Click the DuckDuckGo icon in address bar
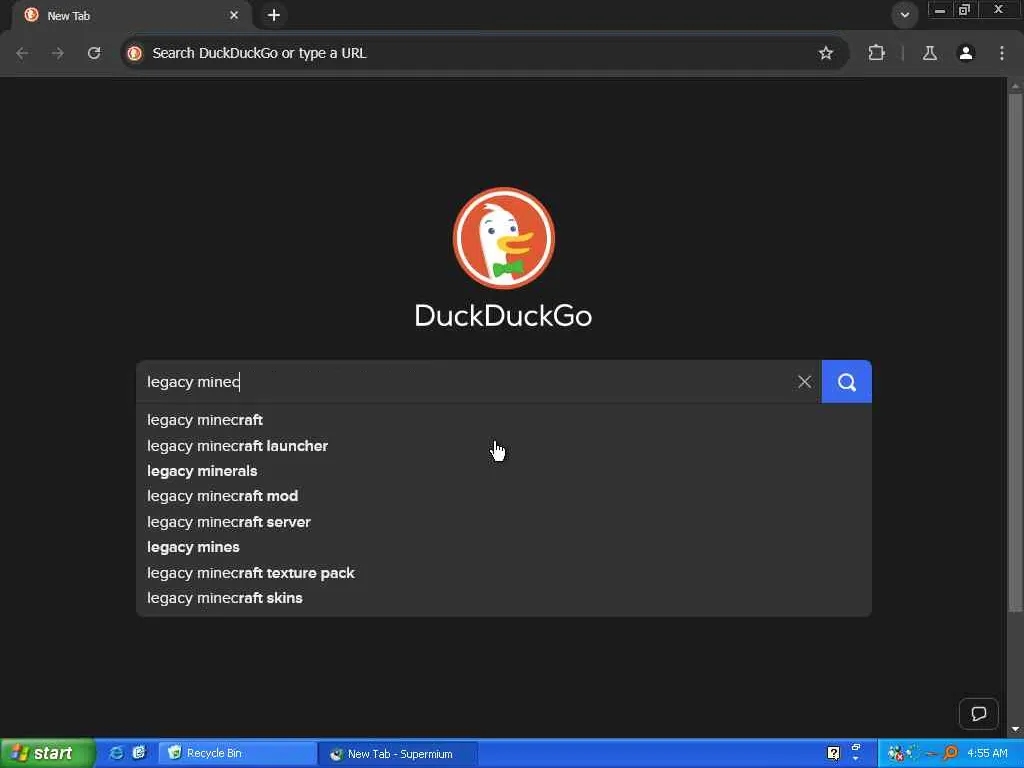This screenshot has width=1024, height=768. click(135, 53)
